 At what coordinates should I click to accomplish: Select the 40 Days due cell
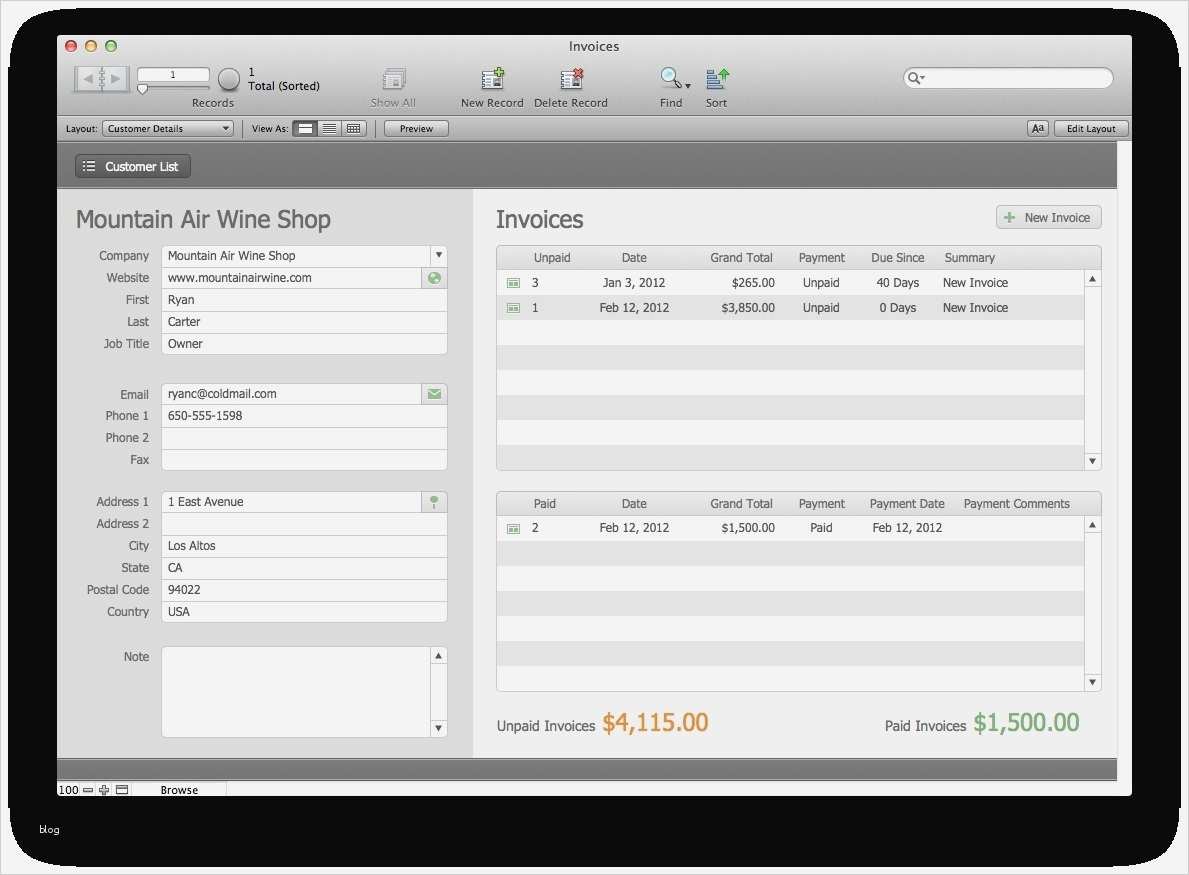[x=897, y=283]
